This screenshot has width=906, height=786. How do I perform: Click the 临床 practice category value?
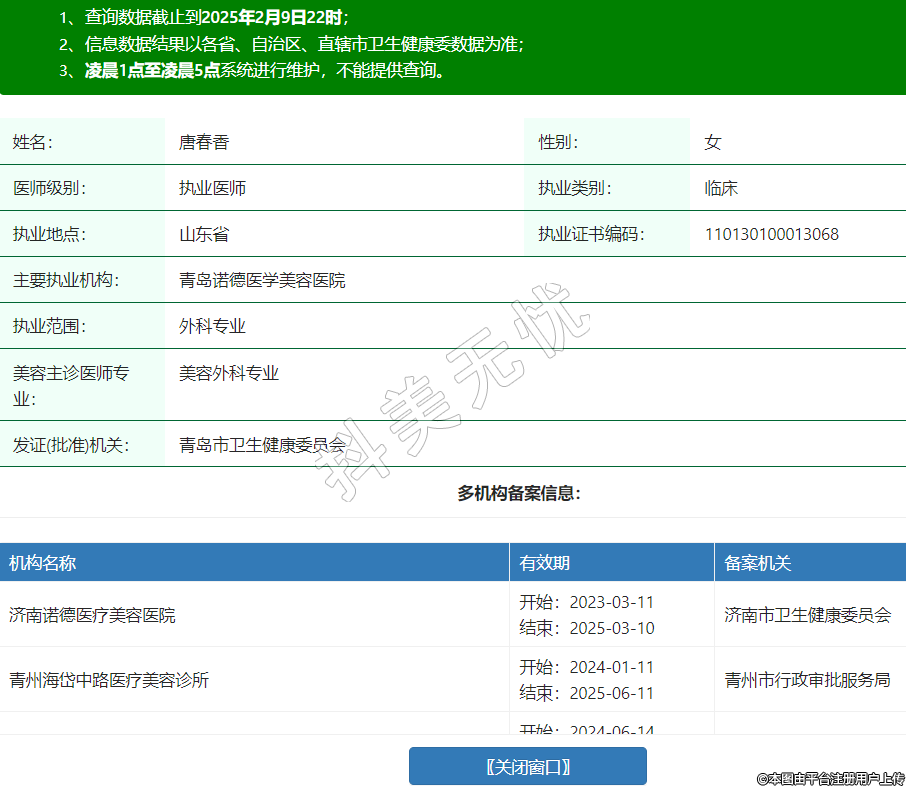[721, 188]
